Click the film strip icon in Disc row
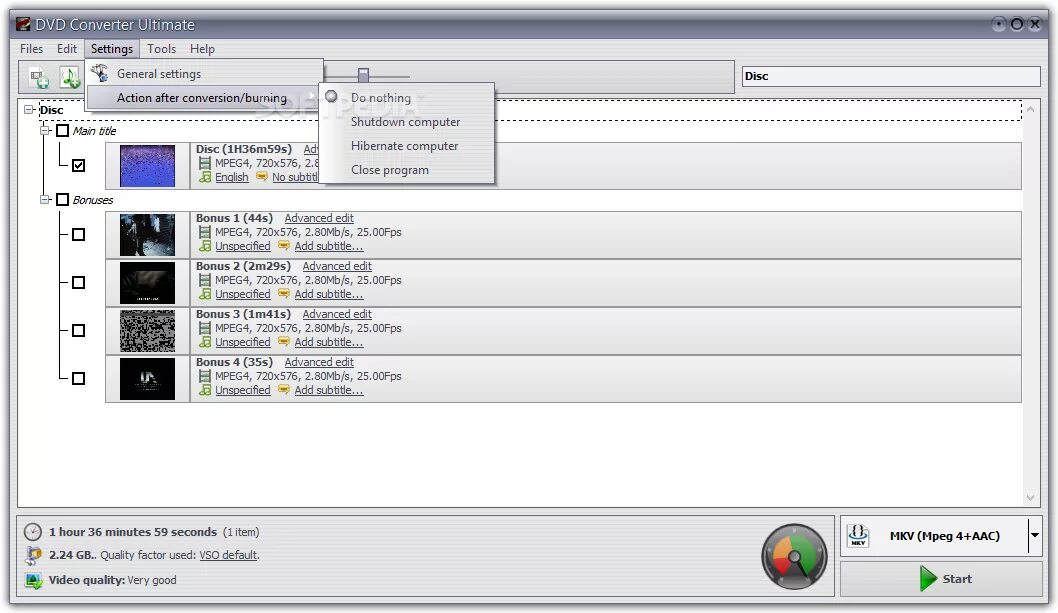Image resolution: width=1058 pixels, height=613 pixels. [204, 163]
